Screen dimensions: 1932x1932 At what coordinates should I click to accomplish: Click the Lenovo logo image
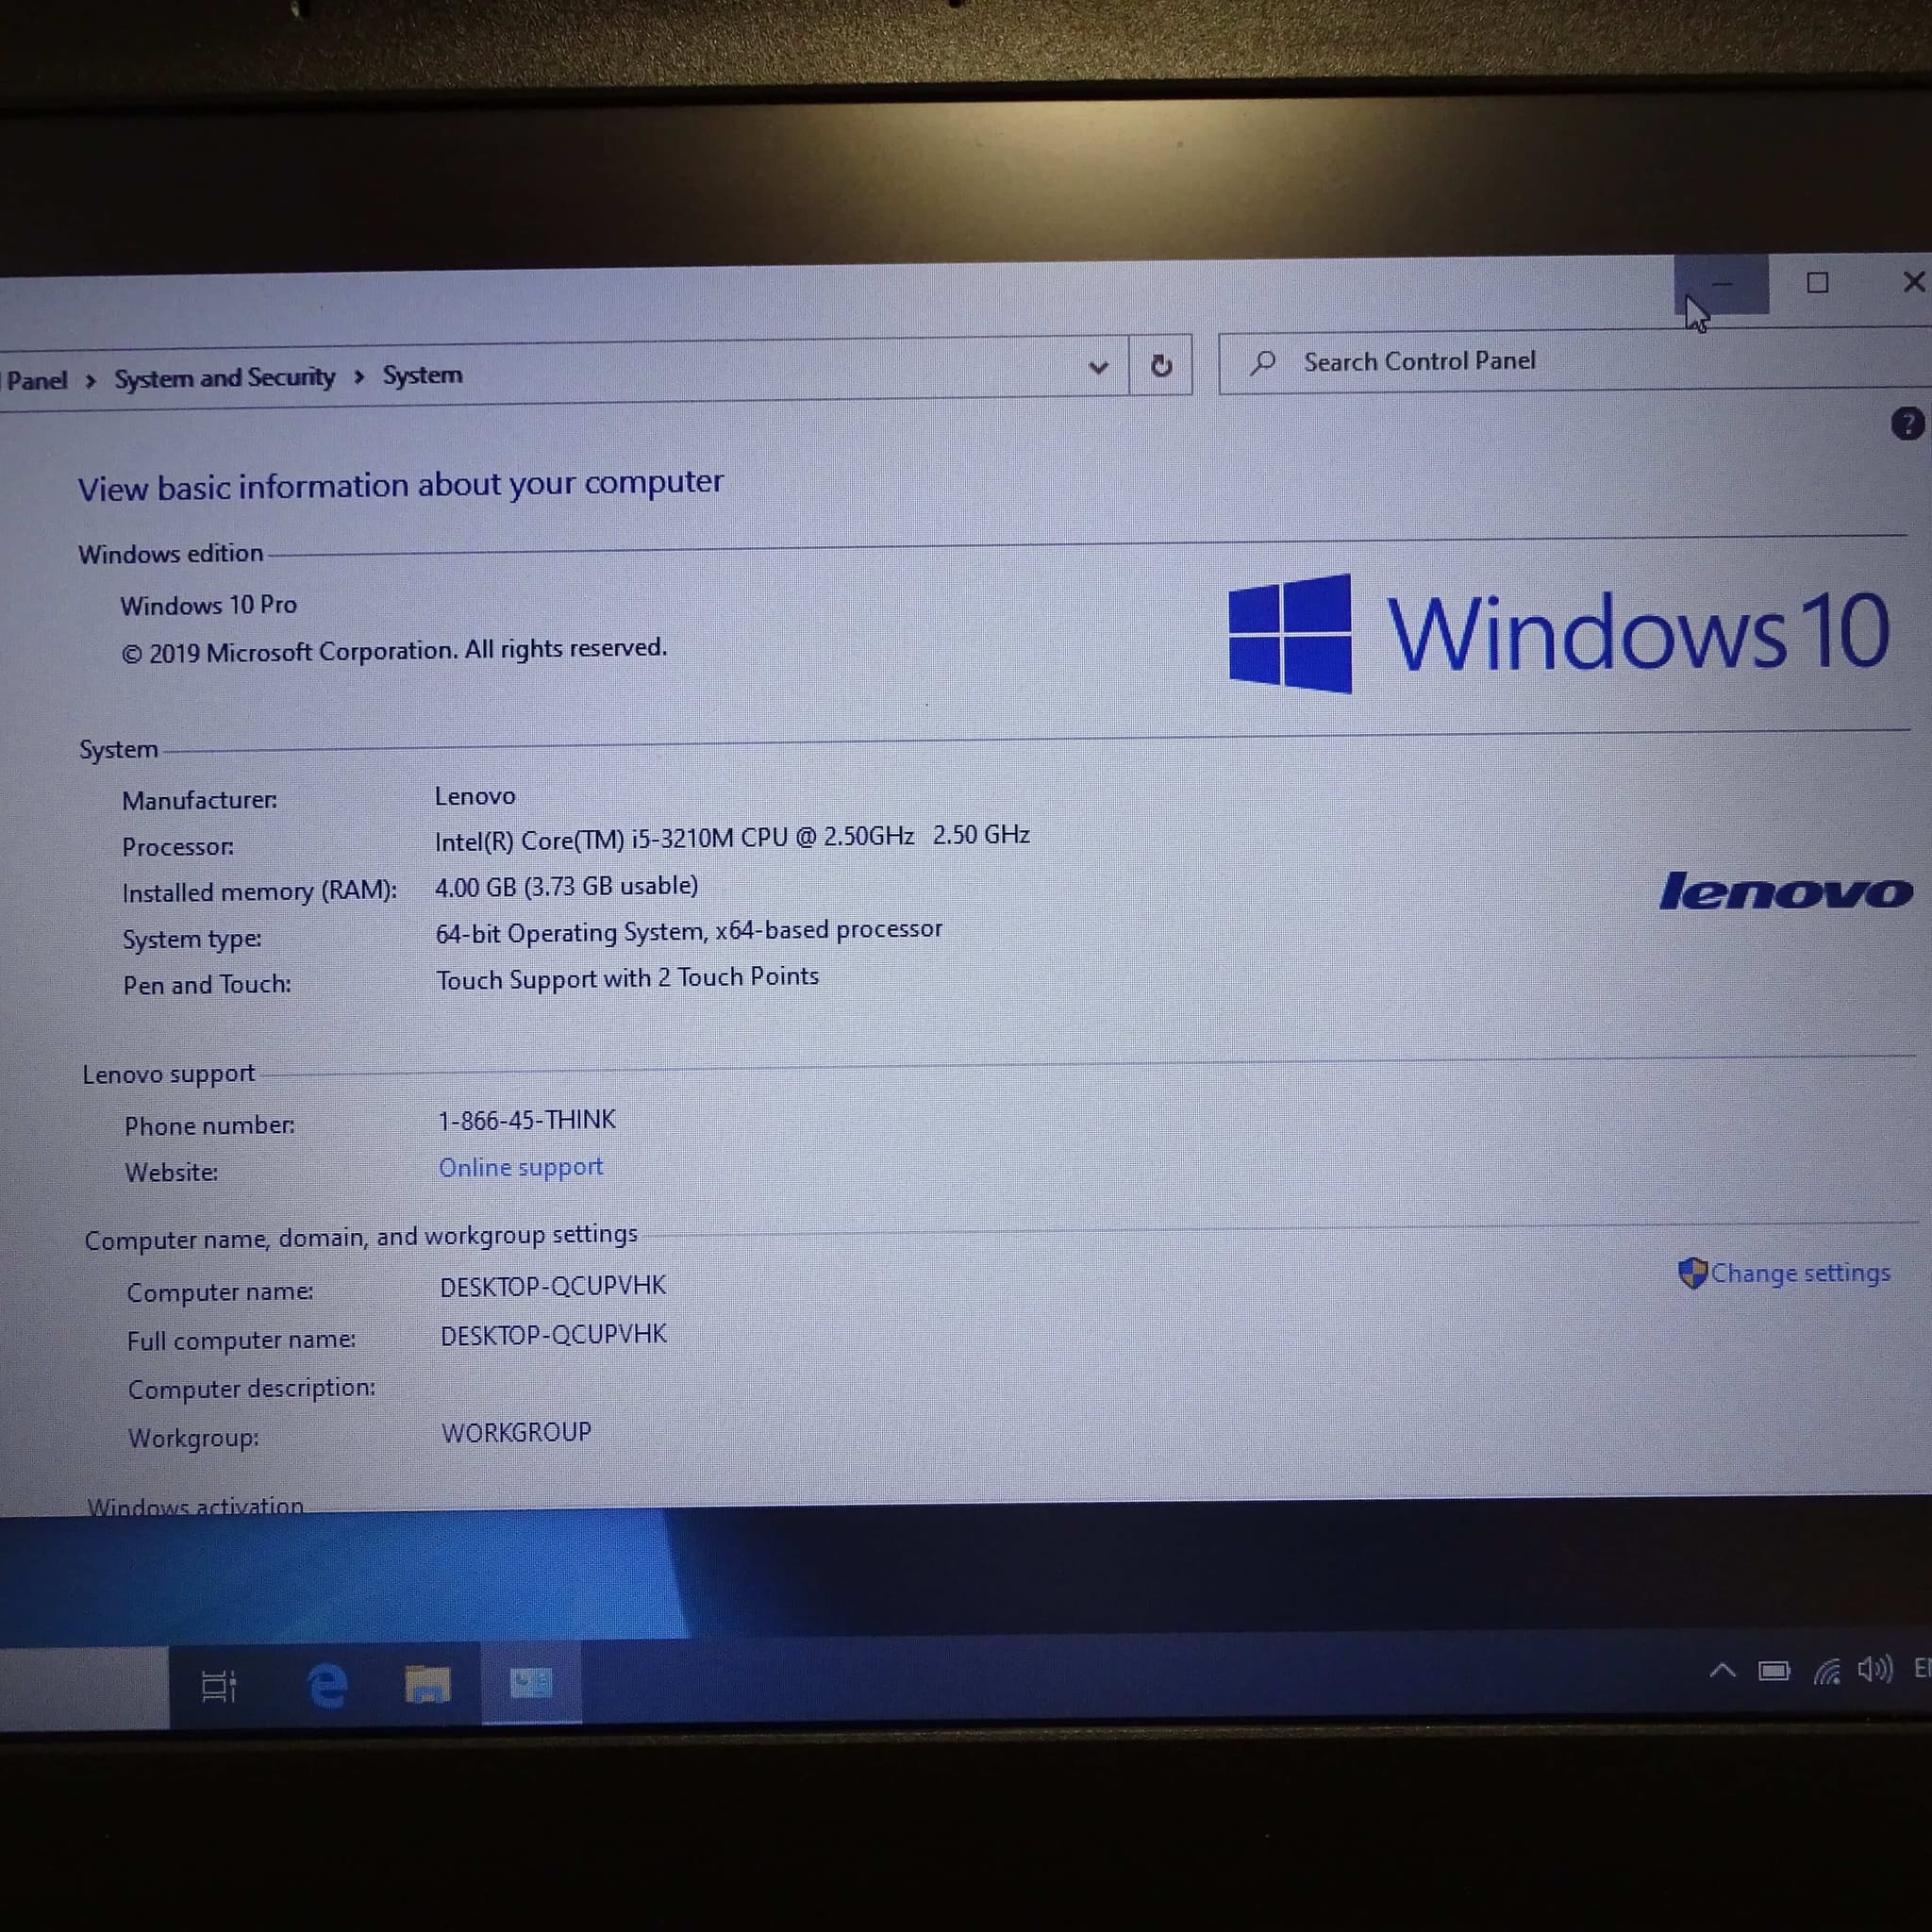click(1786, 890)
